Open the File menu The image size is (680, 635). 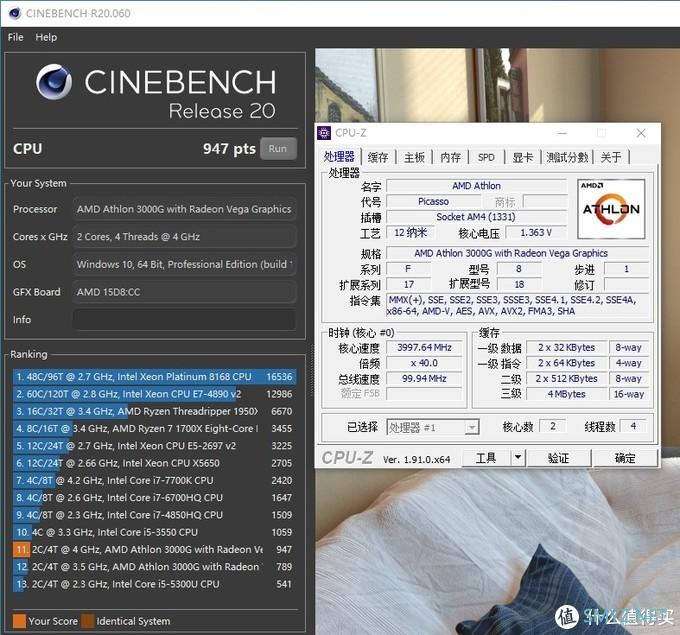click(x=16, y=37)
